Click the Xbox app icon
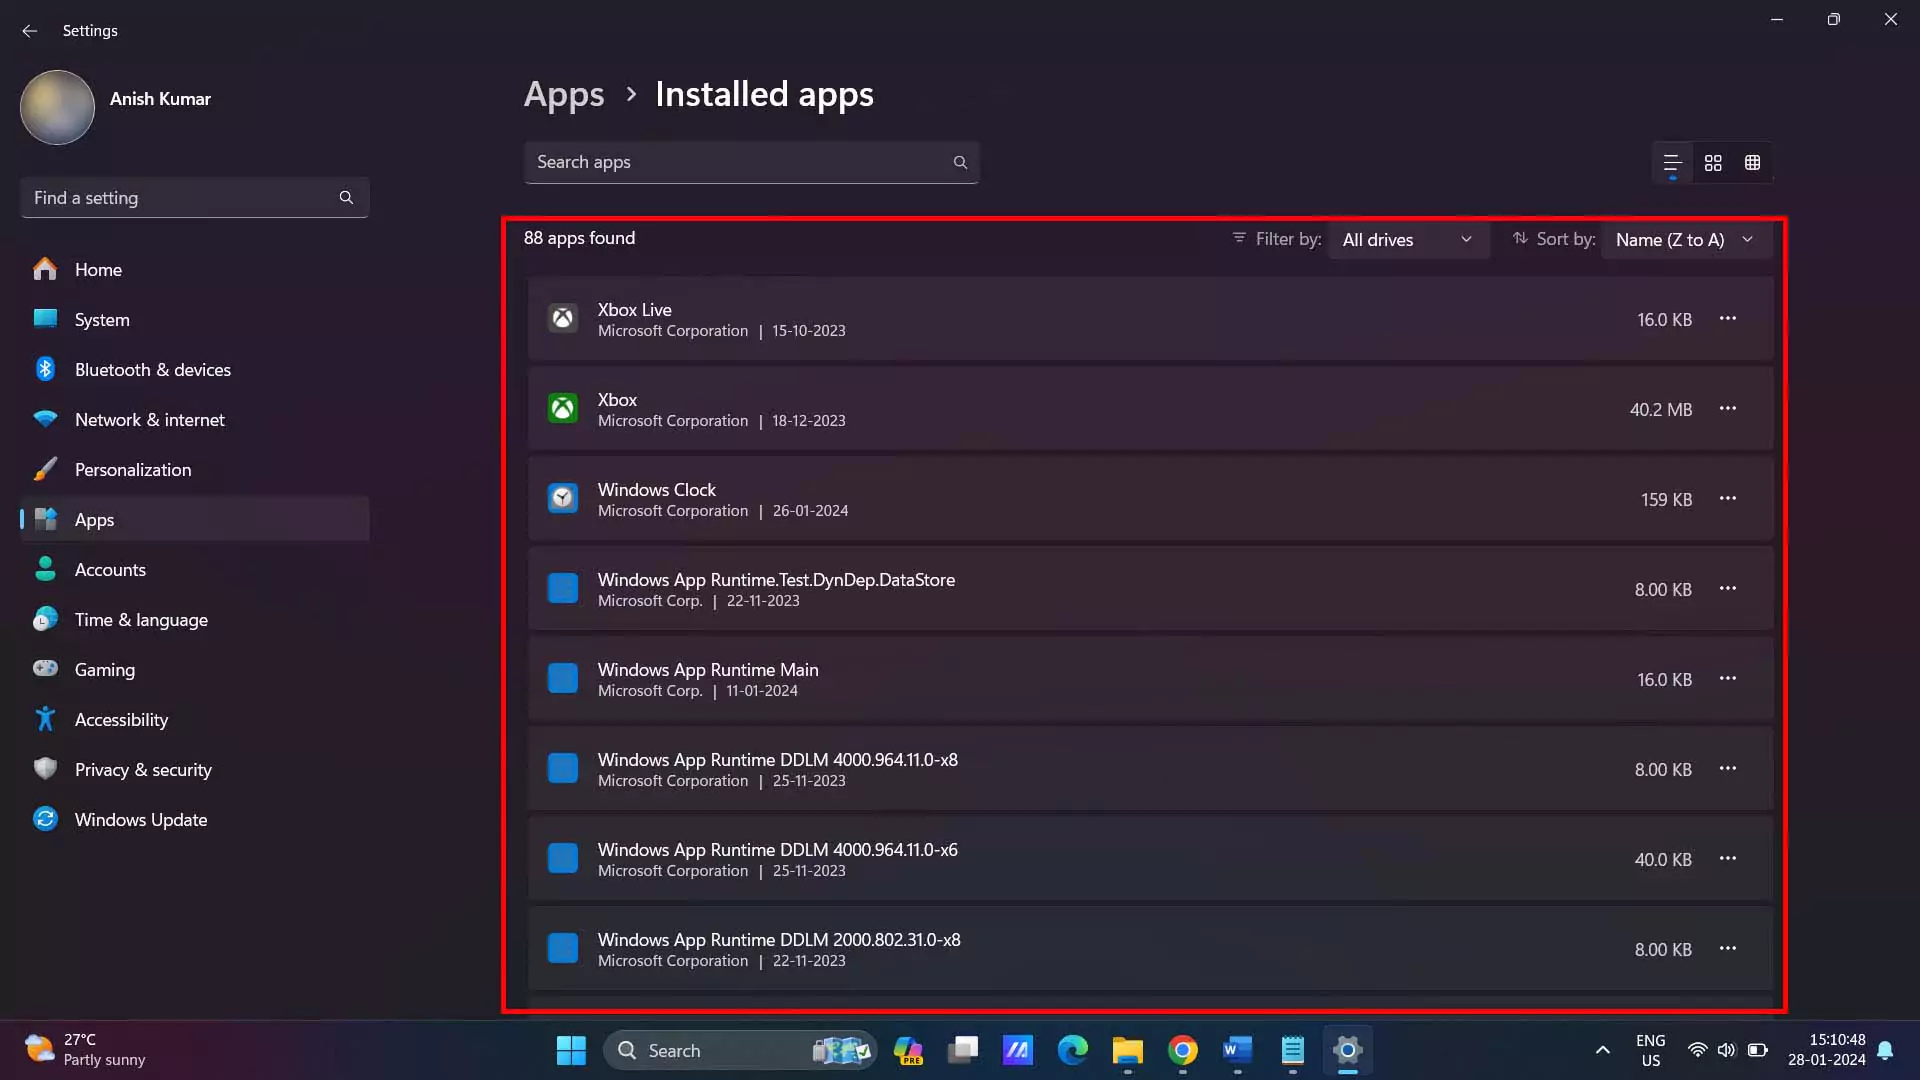 click(562, 407)
